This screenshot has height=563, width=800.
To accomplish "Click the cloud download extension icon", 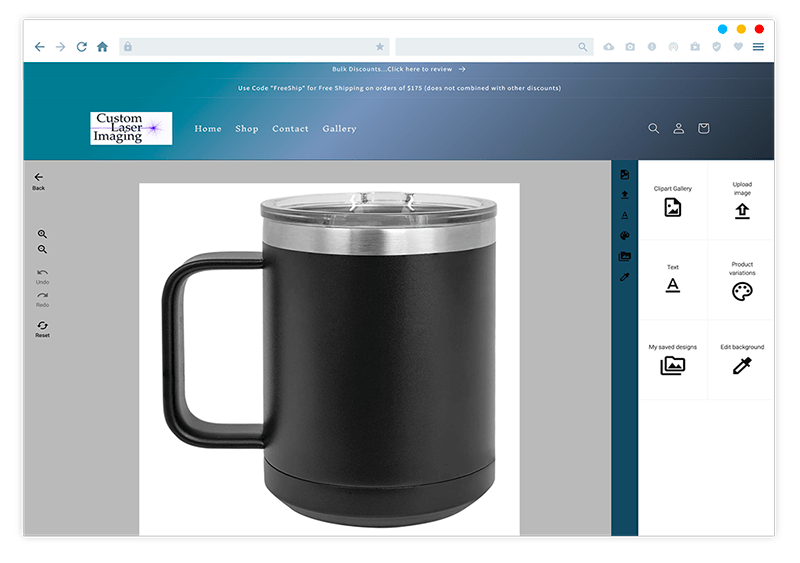I will [609, 47].
